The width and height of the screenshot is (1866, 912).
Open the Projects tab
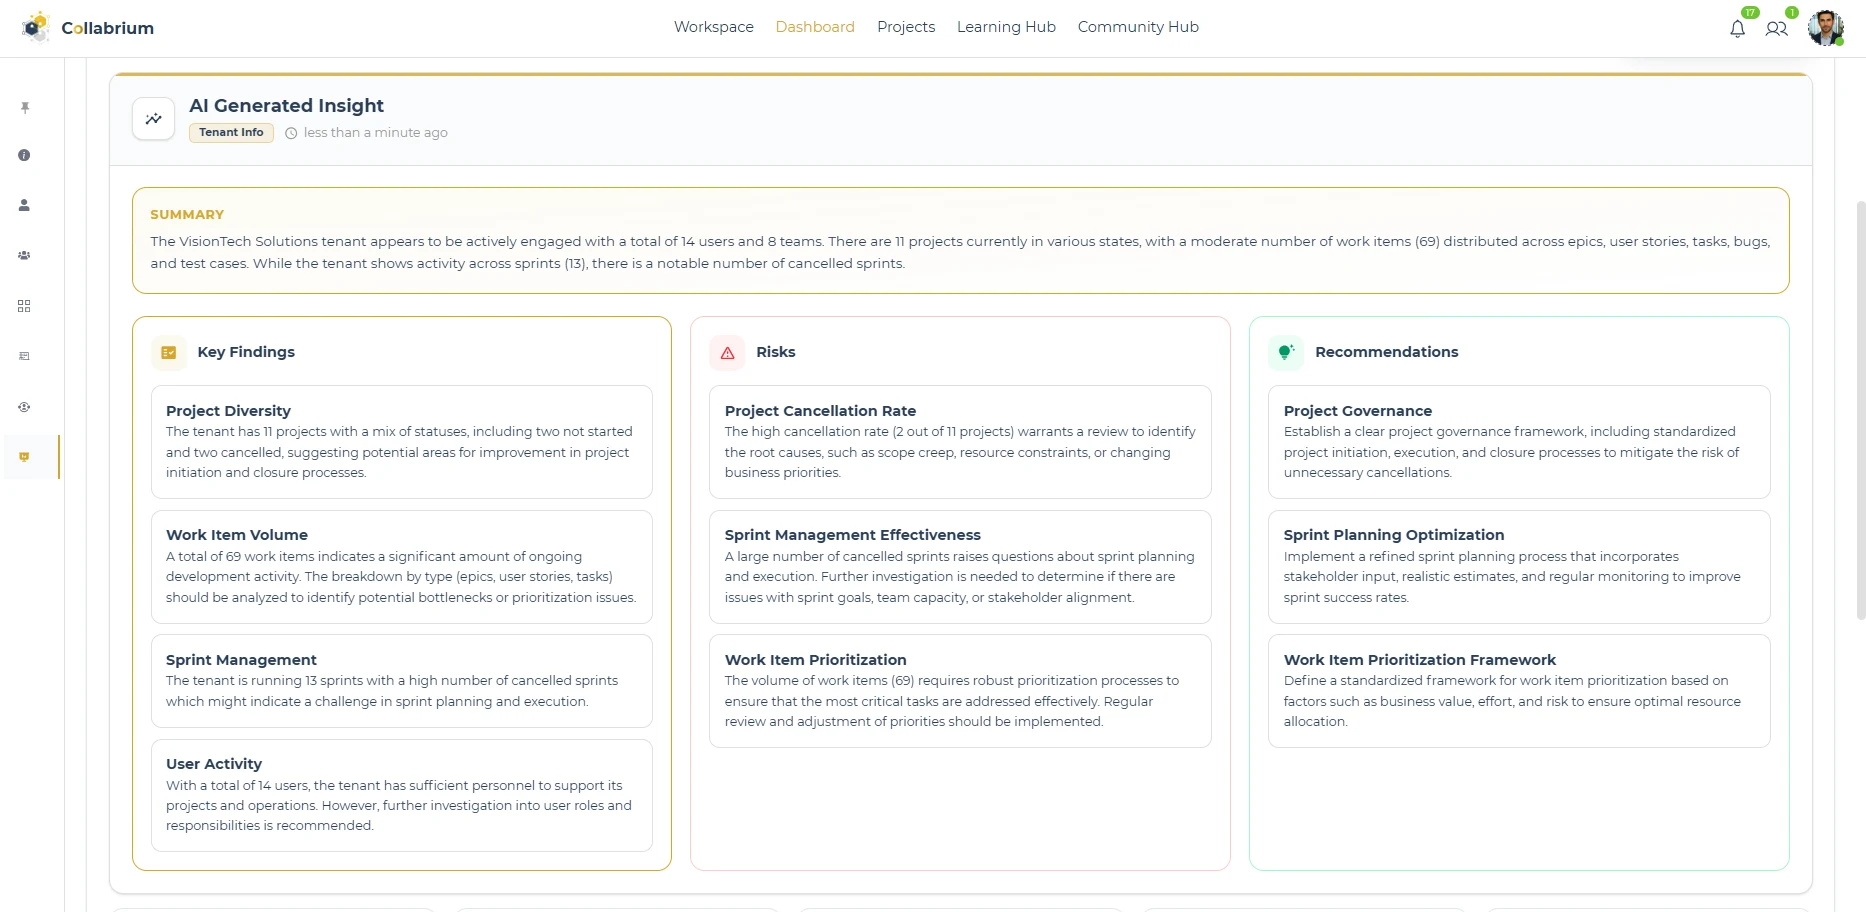click(906, 27)
